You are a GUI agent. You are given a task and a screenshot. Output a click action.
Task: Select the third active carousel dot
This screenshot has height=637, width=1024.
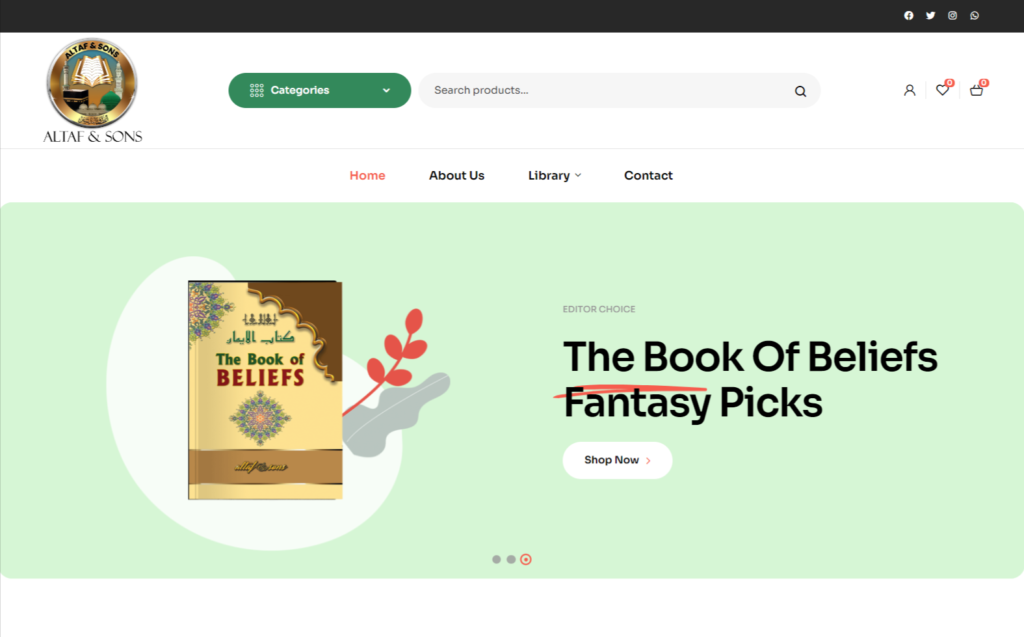526,559
